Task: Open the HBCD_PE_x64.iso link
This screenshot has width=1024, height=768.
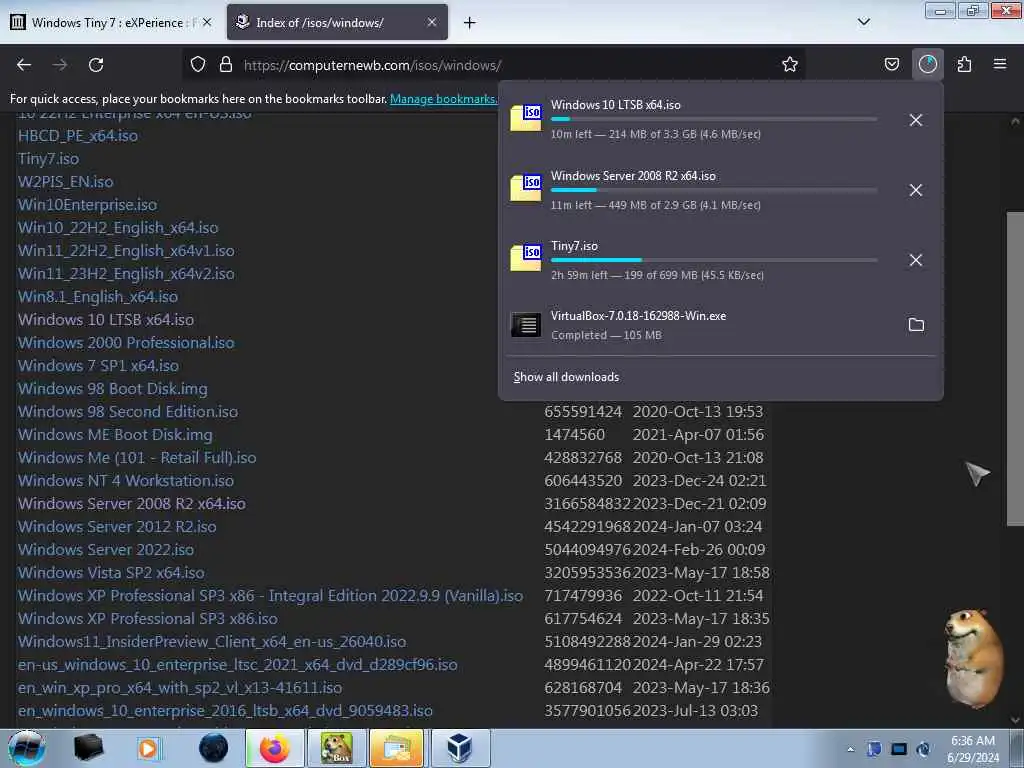Action: (x=78, y=136)
